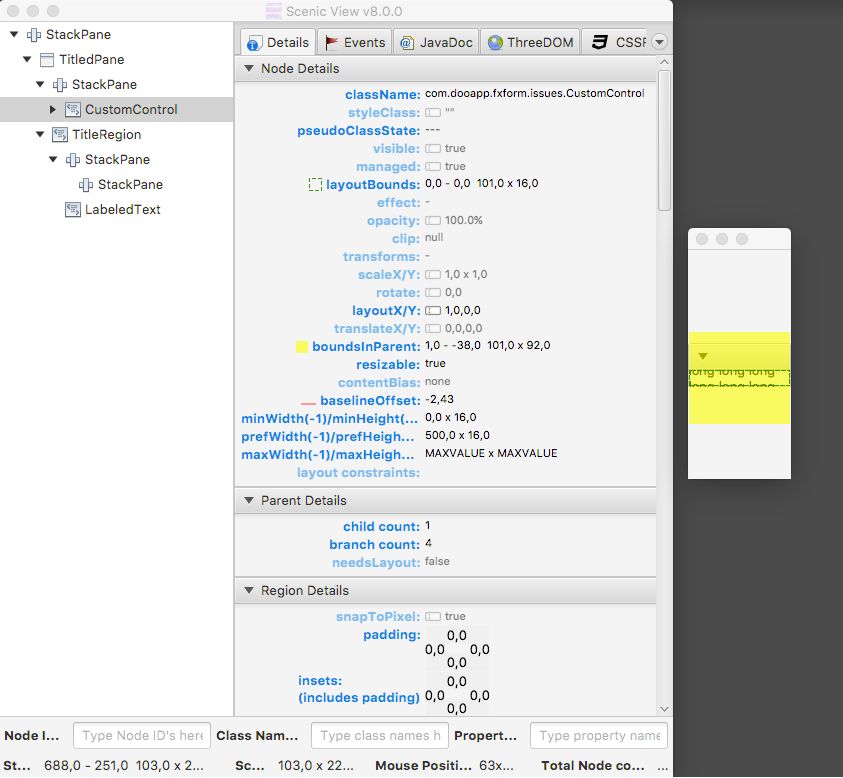The image size is (843, 778).
Task: Click the boundsInParent value text
Action: pos(488,346)
